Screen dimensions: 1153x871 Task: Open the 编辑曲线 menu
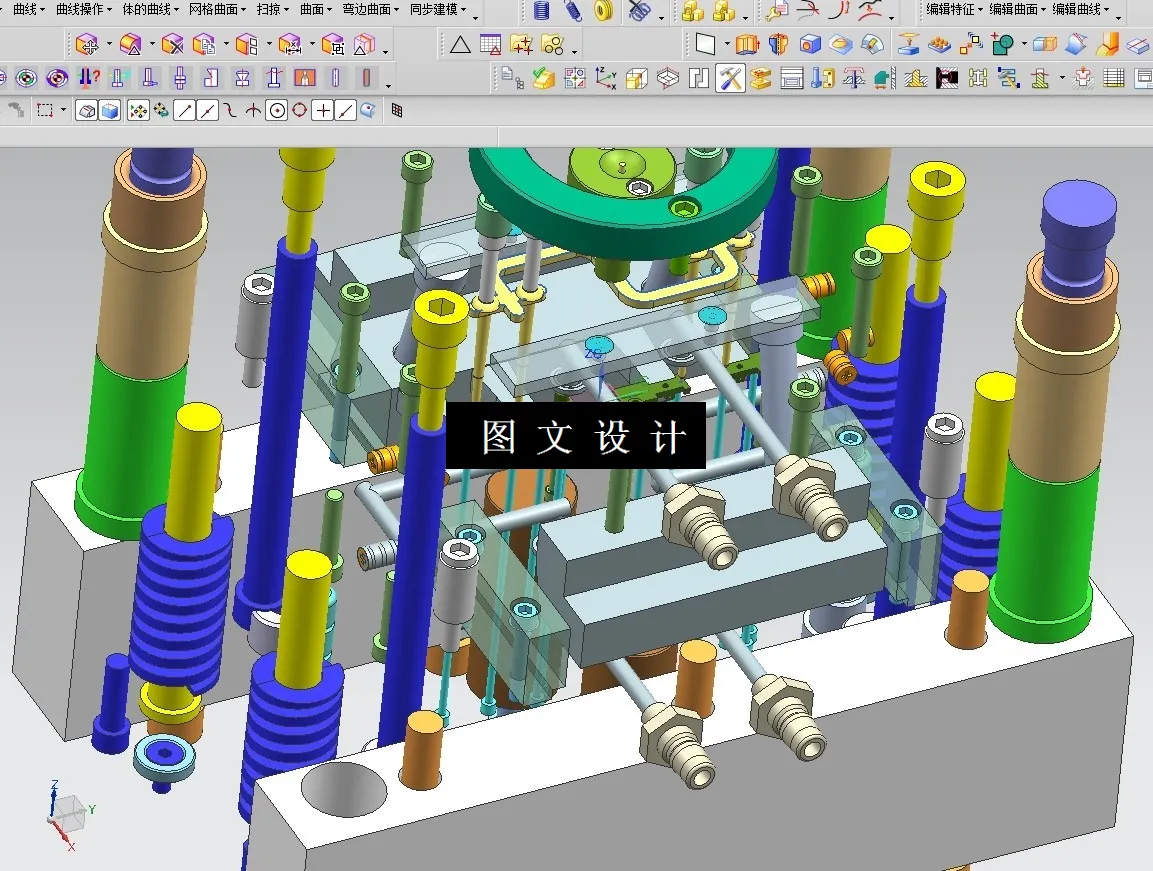pyautogui.click(x=1081, y=9)
